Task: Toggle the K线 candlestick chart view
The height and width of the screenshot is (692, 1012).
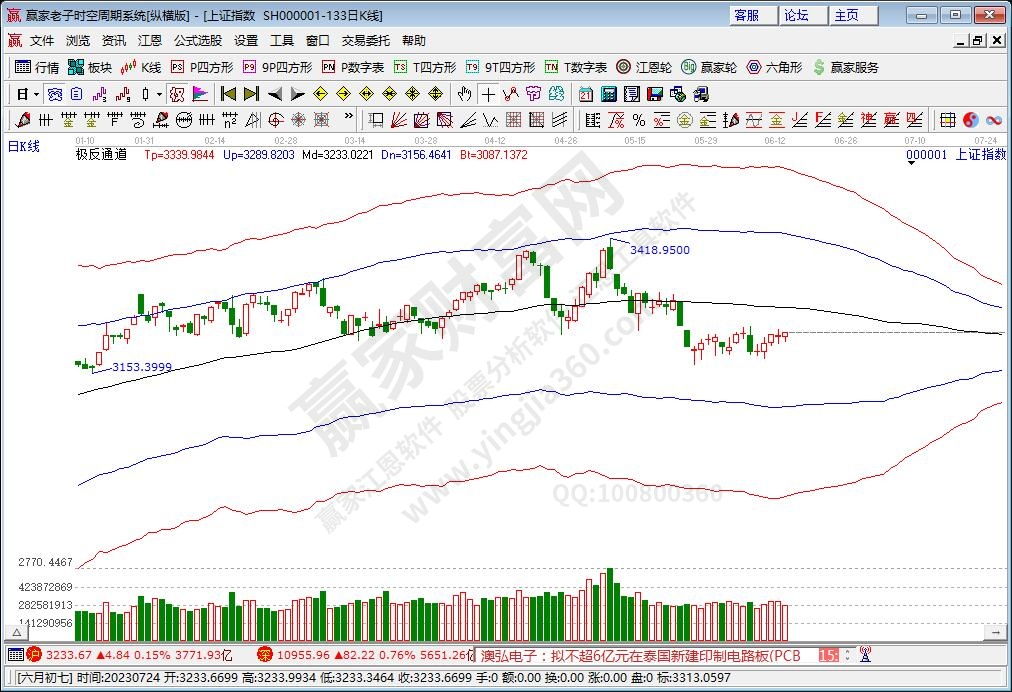Action: (x=140, y=67)
